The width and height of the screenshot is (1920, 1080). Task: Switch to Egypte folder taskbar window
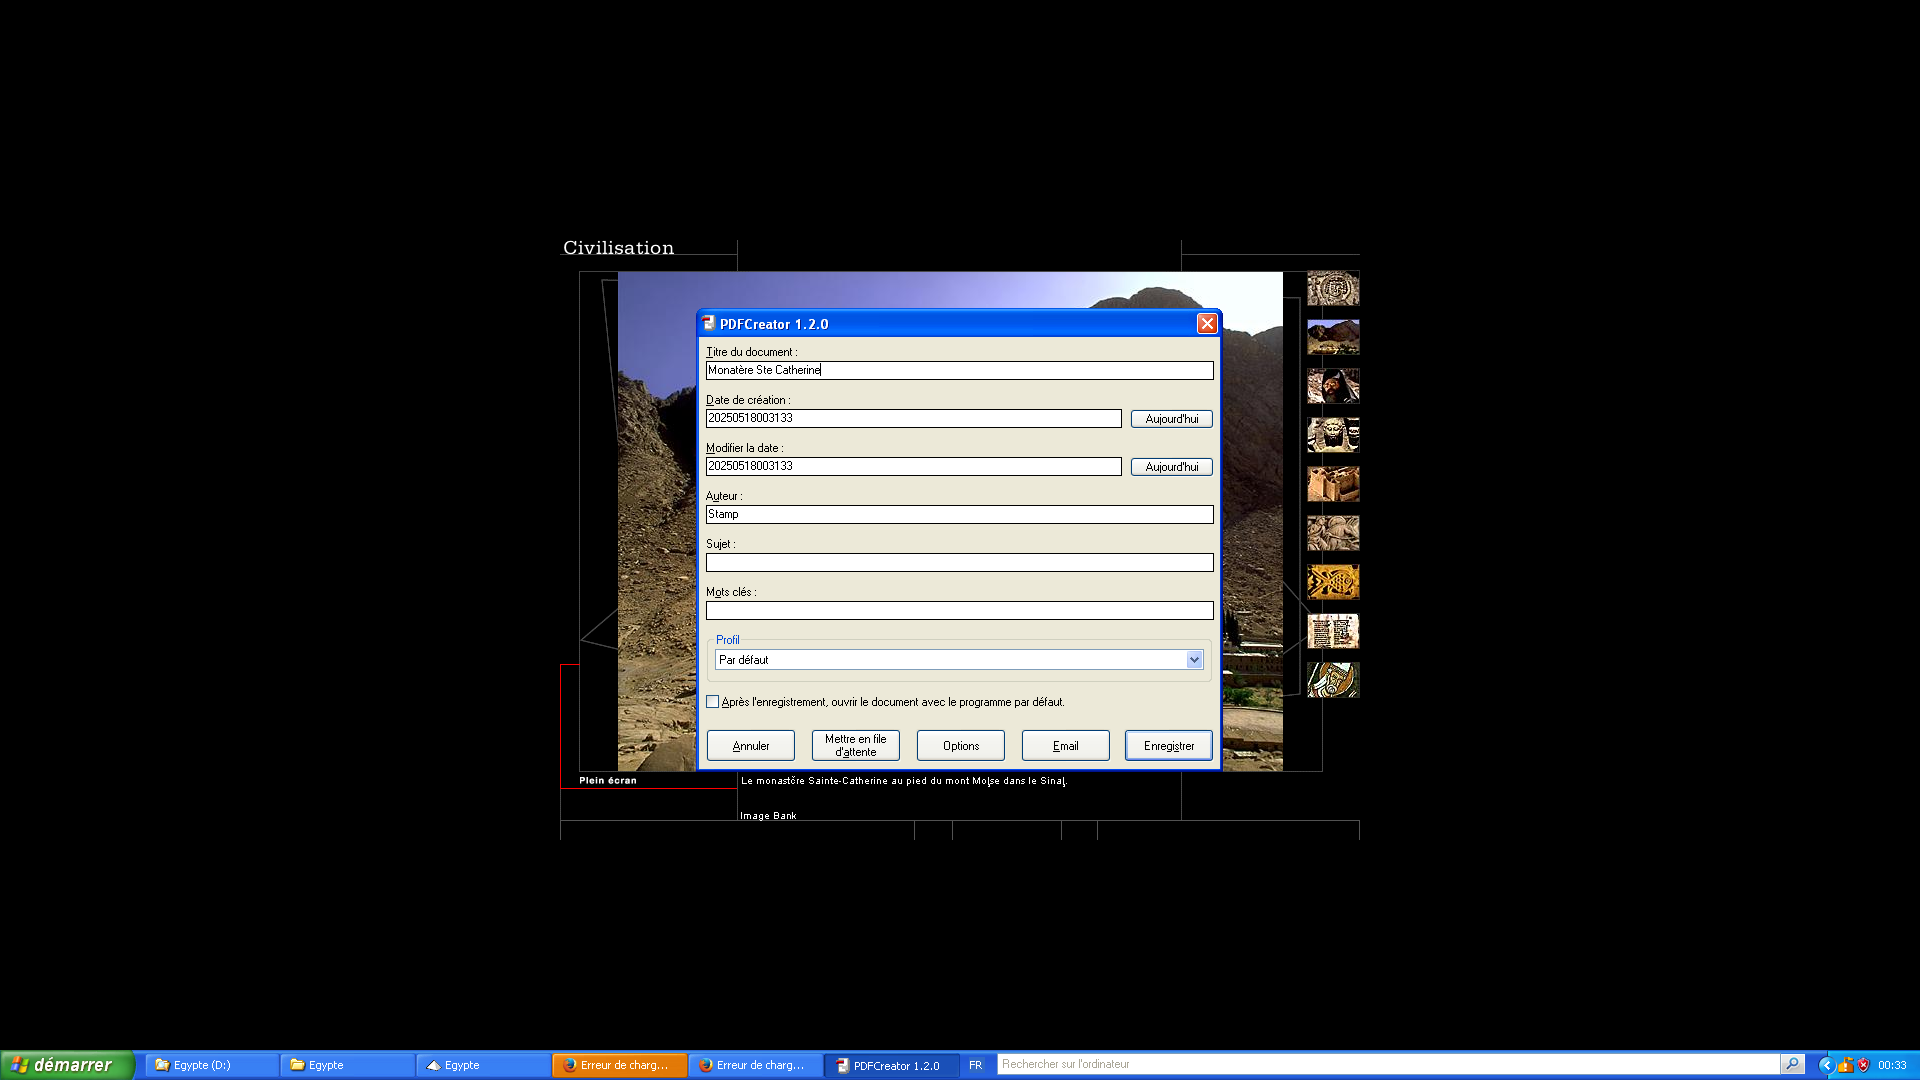348,1065
